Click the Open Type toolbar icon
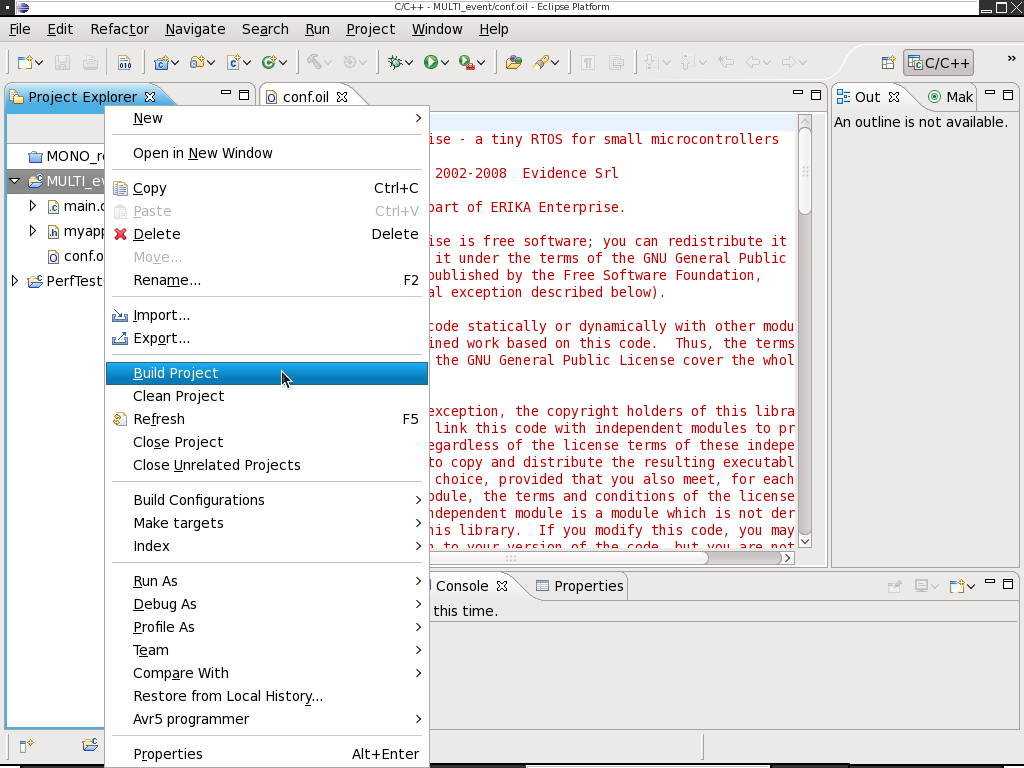Image resolution: width=1024 pixels, height=768 pixels. (514, 63)
